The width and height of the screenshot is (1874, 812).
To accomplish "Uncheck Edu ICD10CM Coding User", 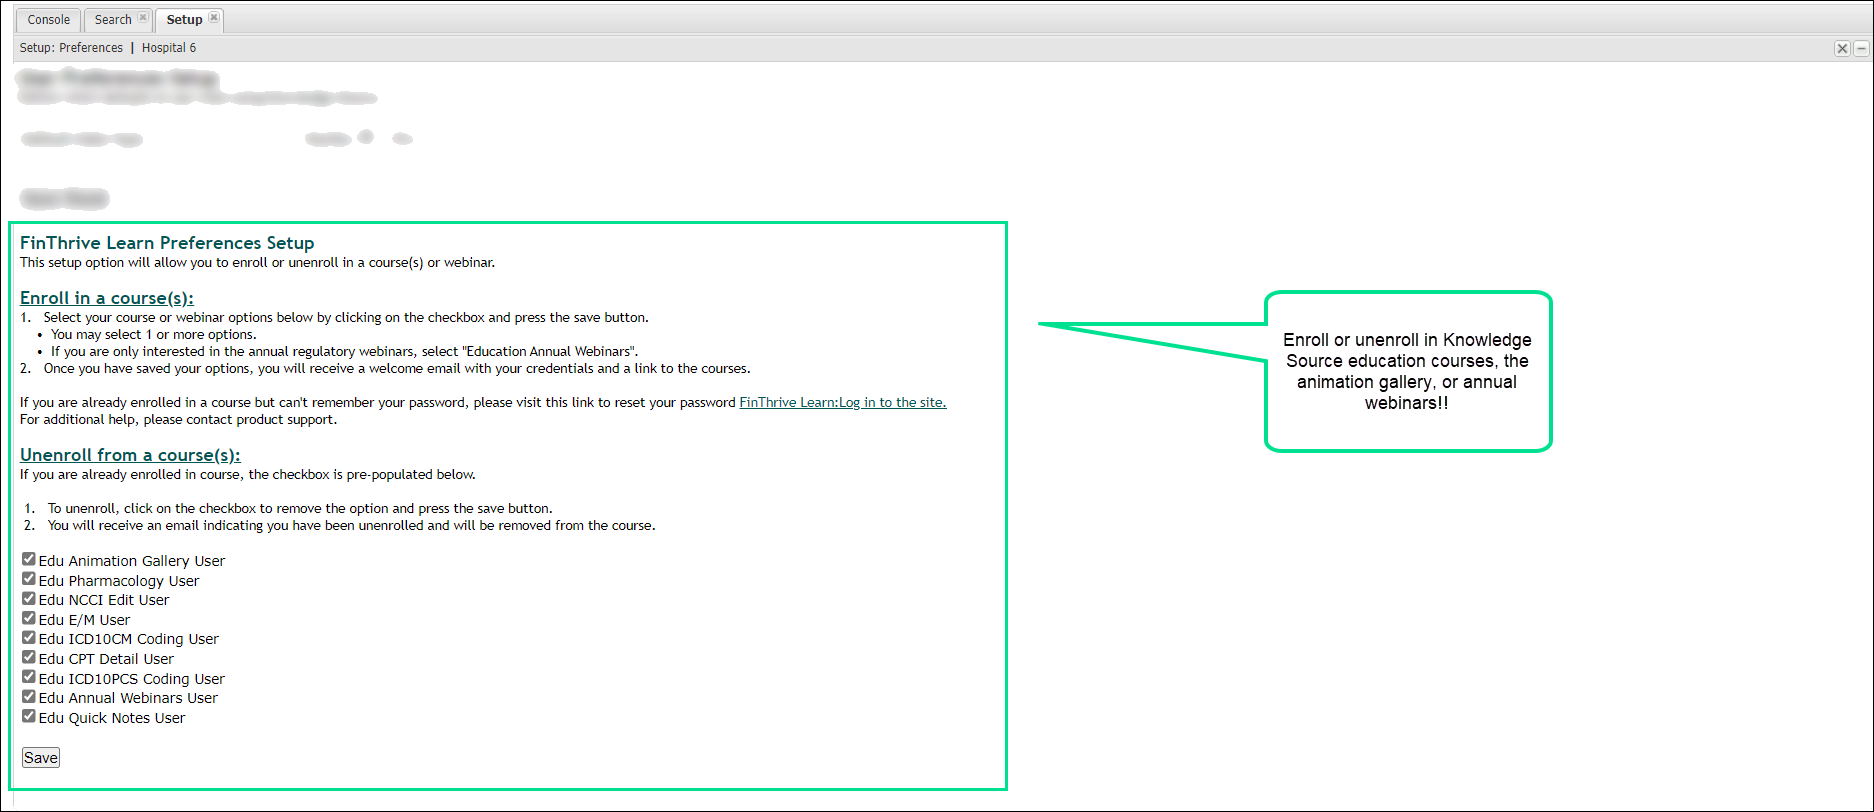I will [29, 638].
